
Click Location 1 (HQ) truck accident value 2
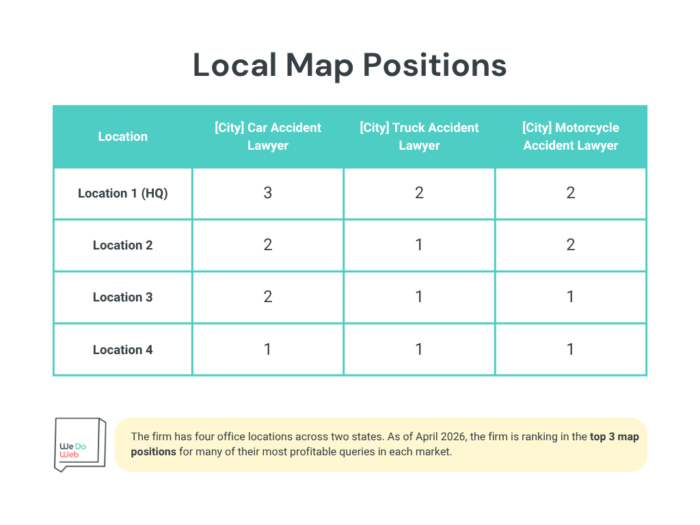[419, 193]
